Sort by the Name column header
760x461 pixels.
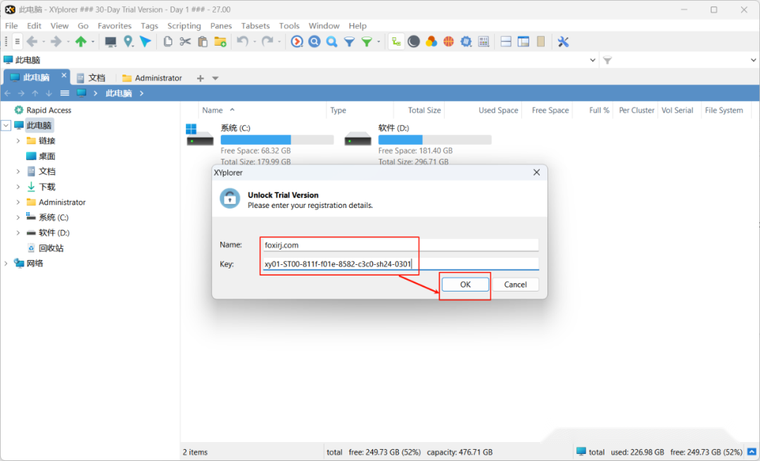212,110
